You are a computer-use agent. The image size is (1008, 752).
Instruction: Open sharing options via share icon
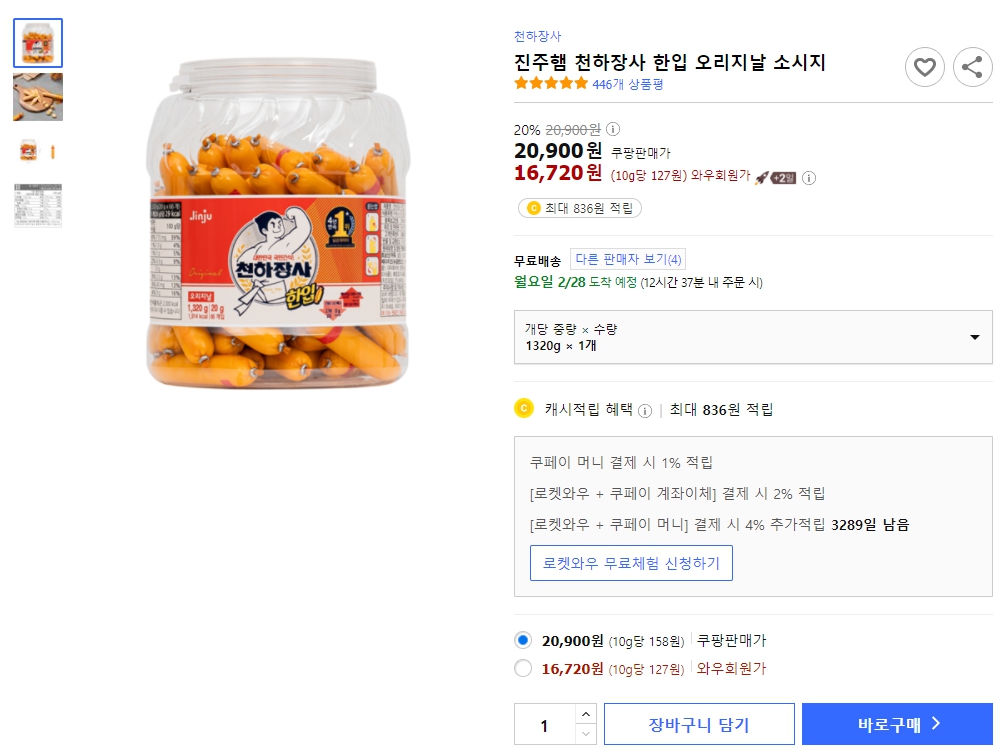972,67
